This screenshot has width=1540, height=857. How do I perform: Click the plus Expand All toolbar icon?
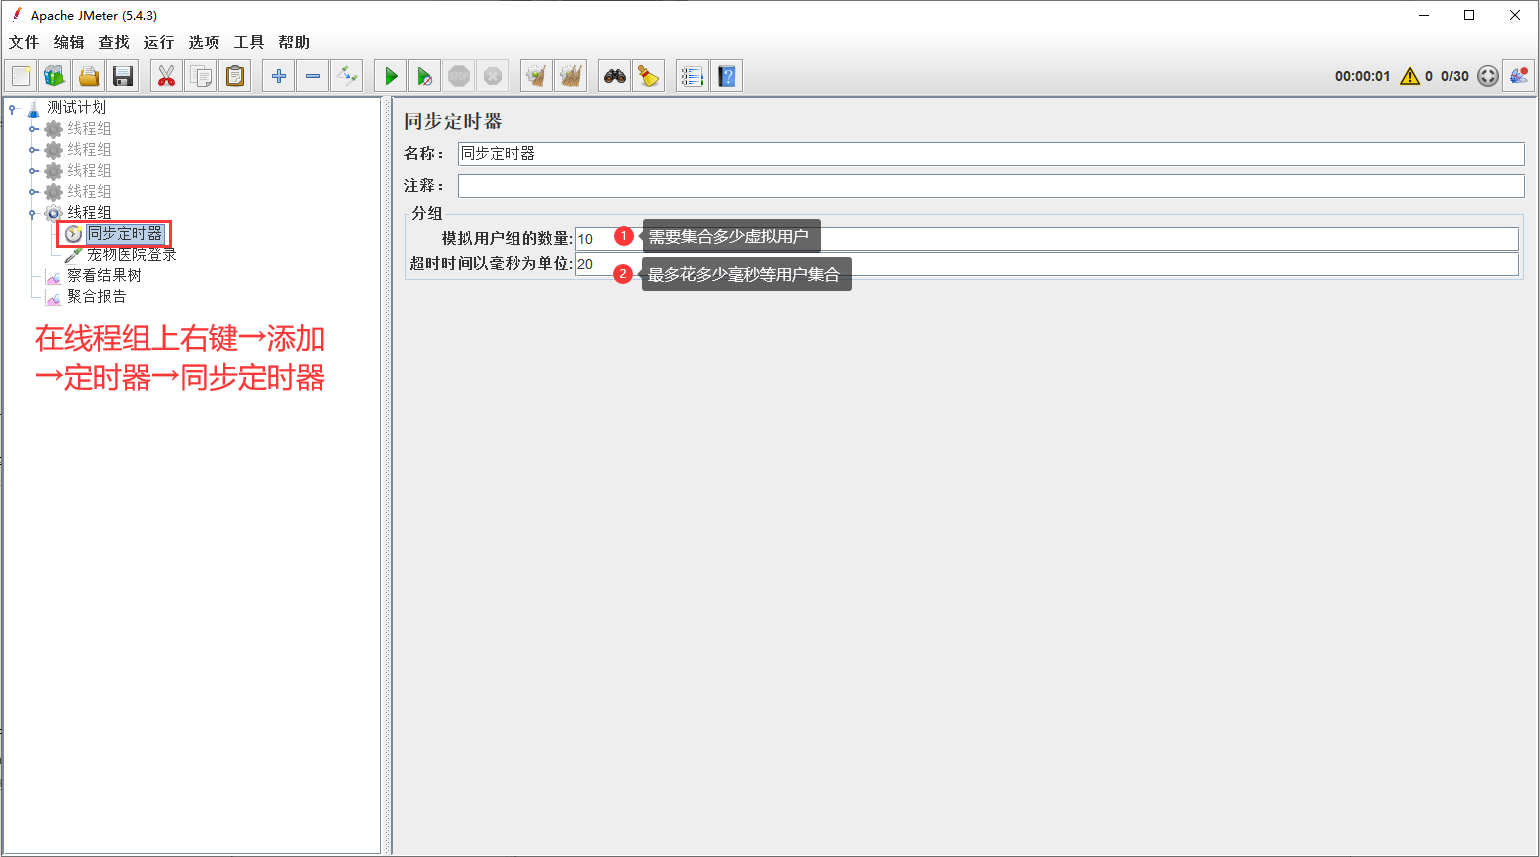pyautogui.click(x=279, y=76)
